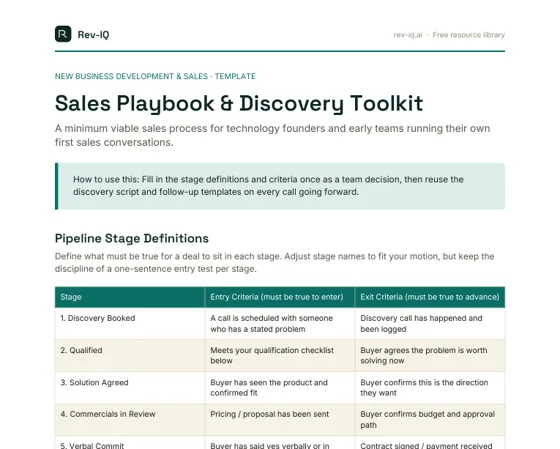Click the Rev-IQ brand name
Viewport: 560px width, 449px height.
[x=93, y=35]
